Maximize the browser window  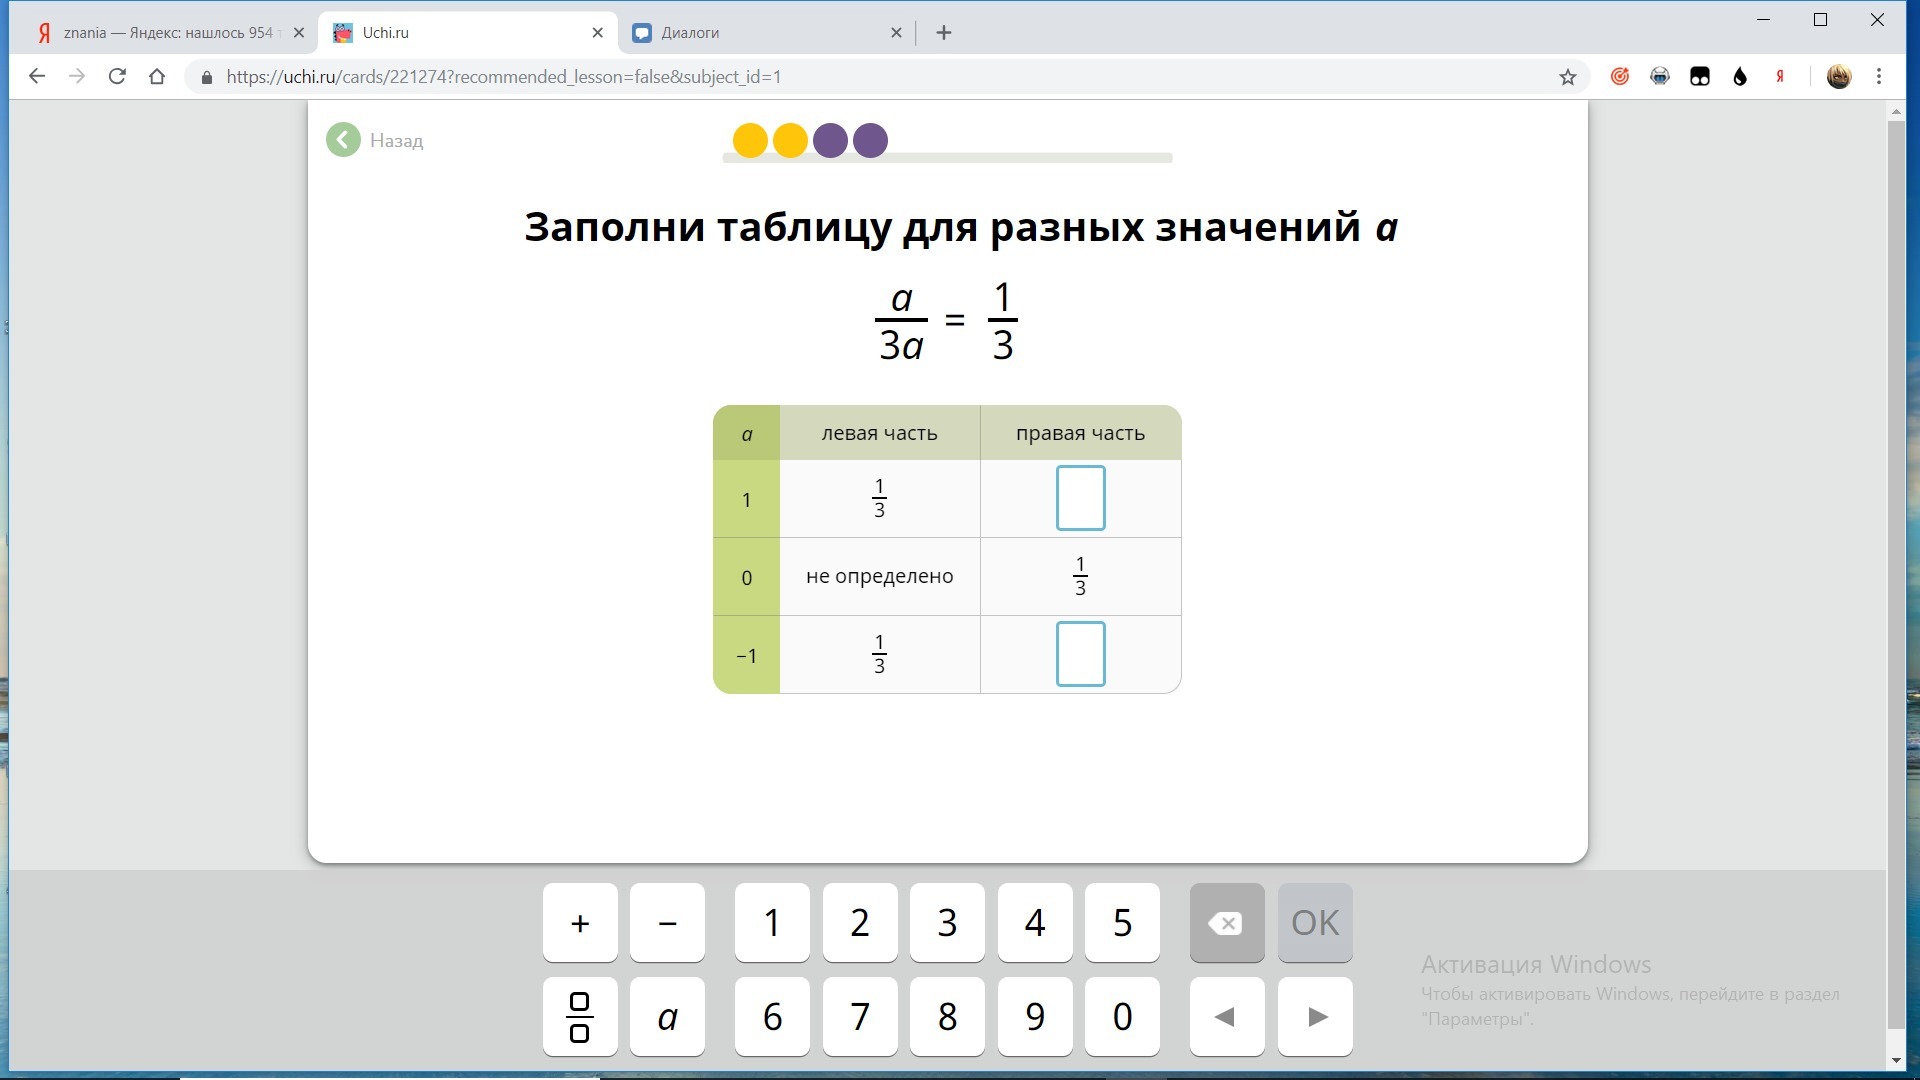click(1821, 20)
